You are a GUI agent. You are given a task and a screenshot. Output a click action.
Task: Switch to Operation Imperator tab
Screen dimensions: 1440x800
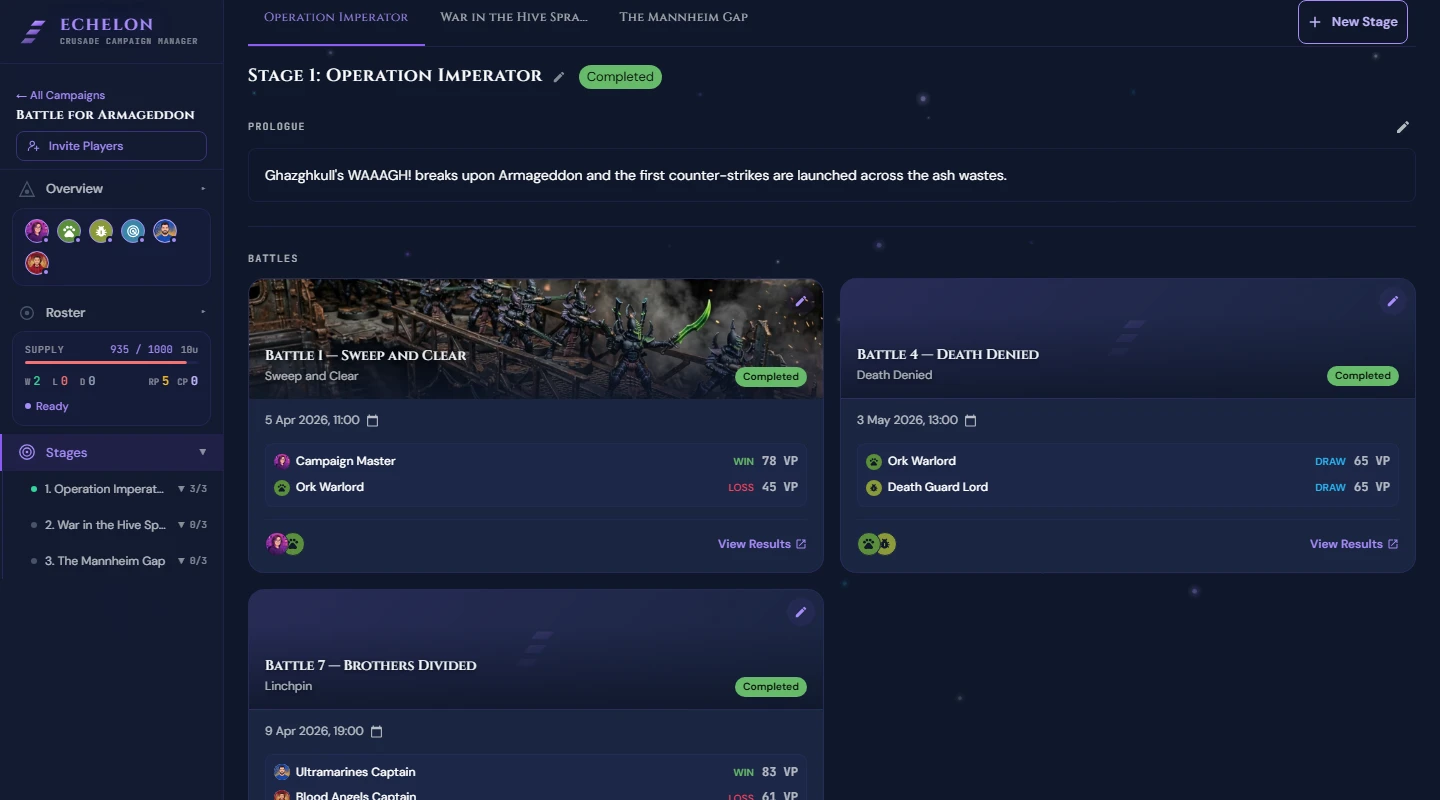[336, 17]
